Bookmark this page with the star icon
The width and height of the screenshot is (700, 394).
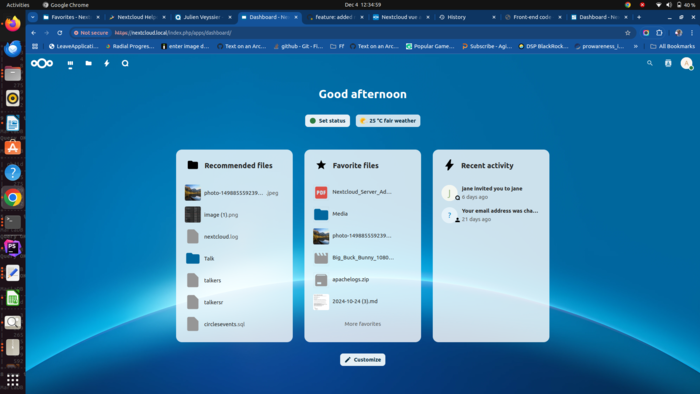coord(628,33)
